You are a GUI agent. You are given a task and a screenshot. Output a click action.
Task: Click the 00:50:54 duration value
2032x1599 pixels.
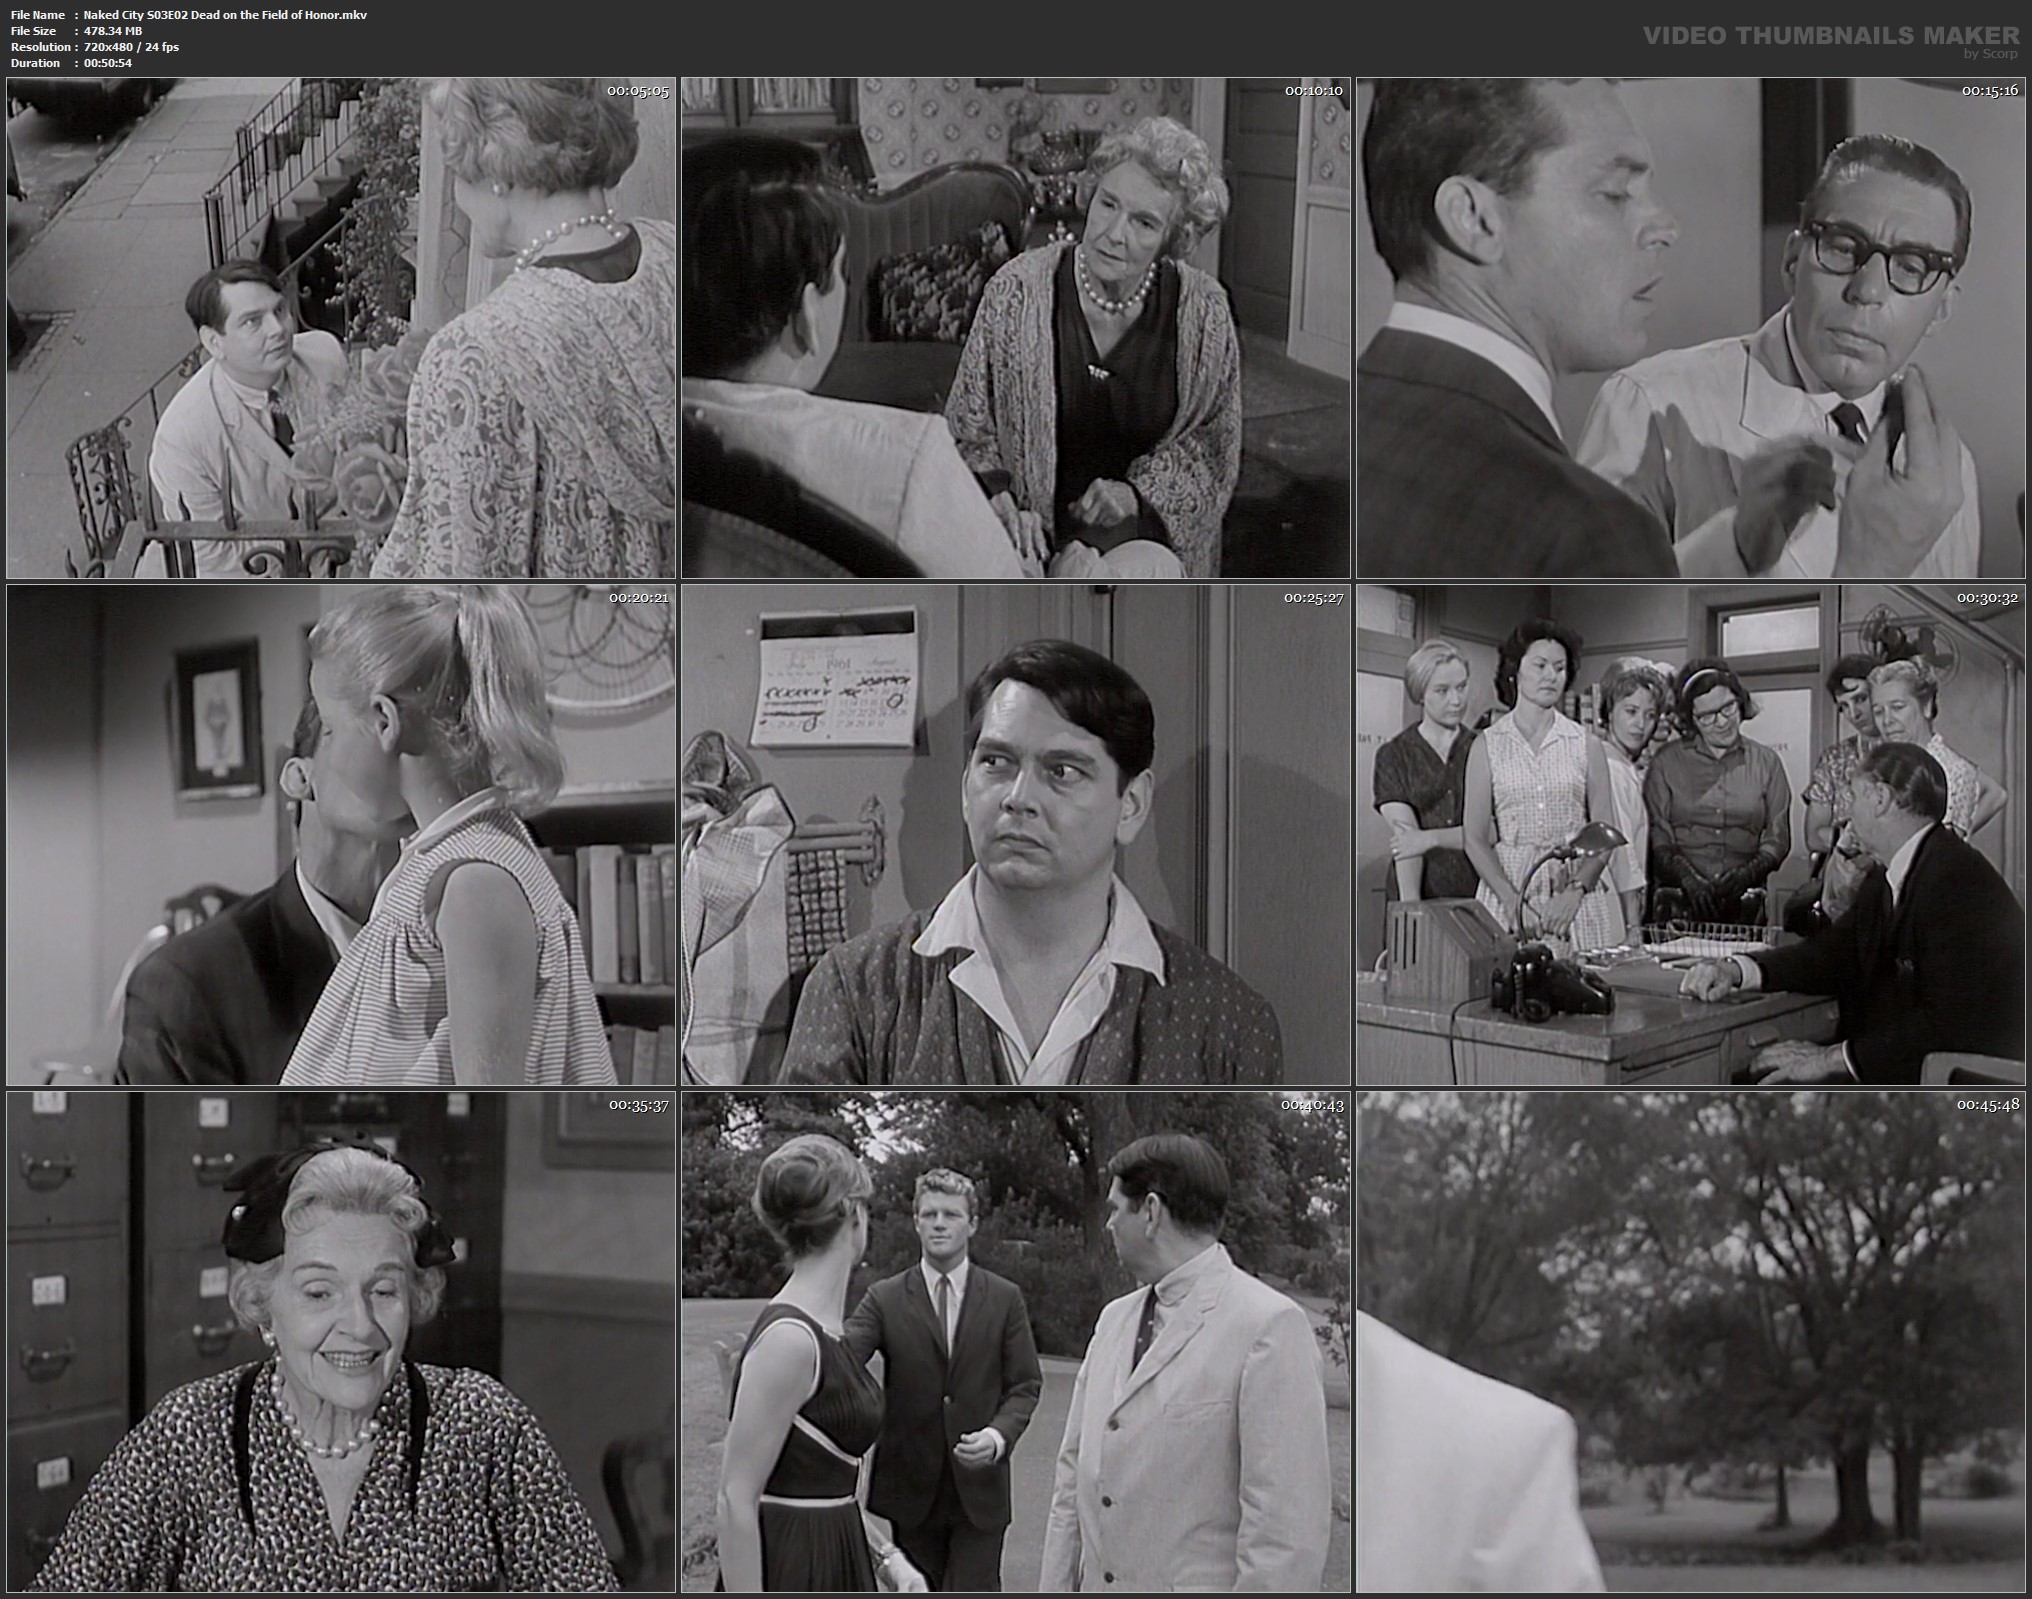(108, 63)
